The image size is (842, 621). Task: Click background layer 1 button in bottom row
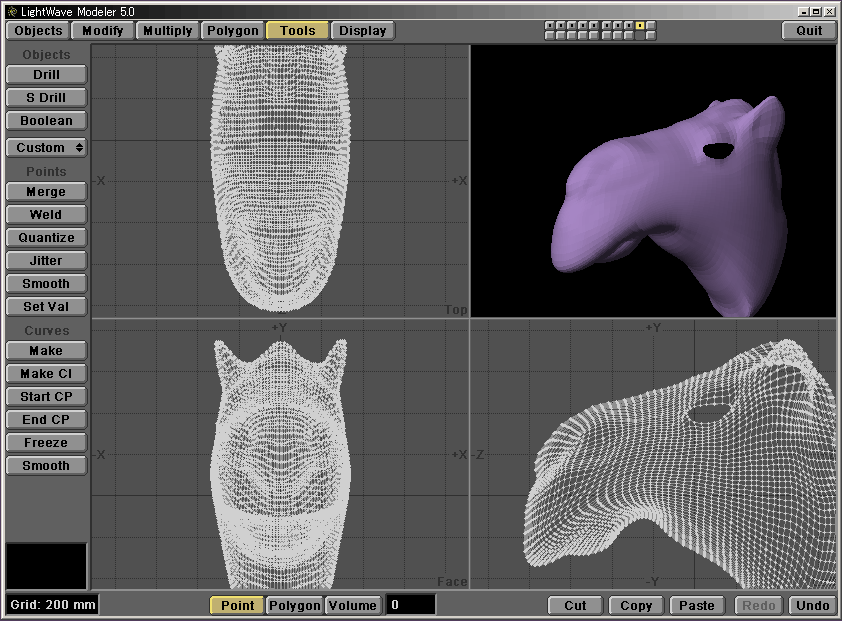550,35
